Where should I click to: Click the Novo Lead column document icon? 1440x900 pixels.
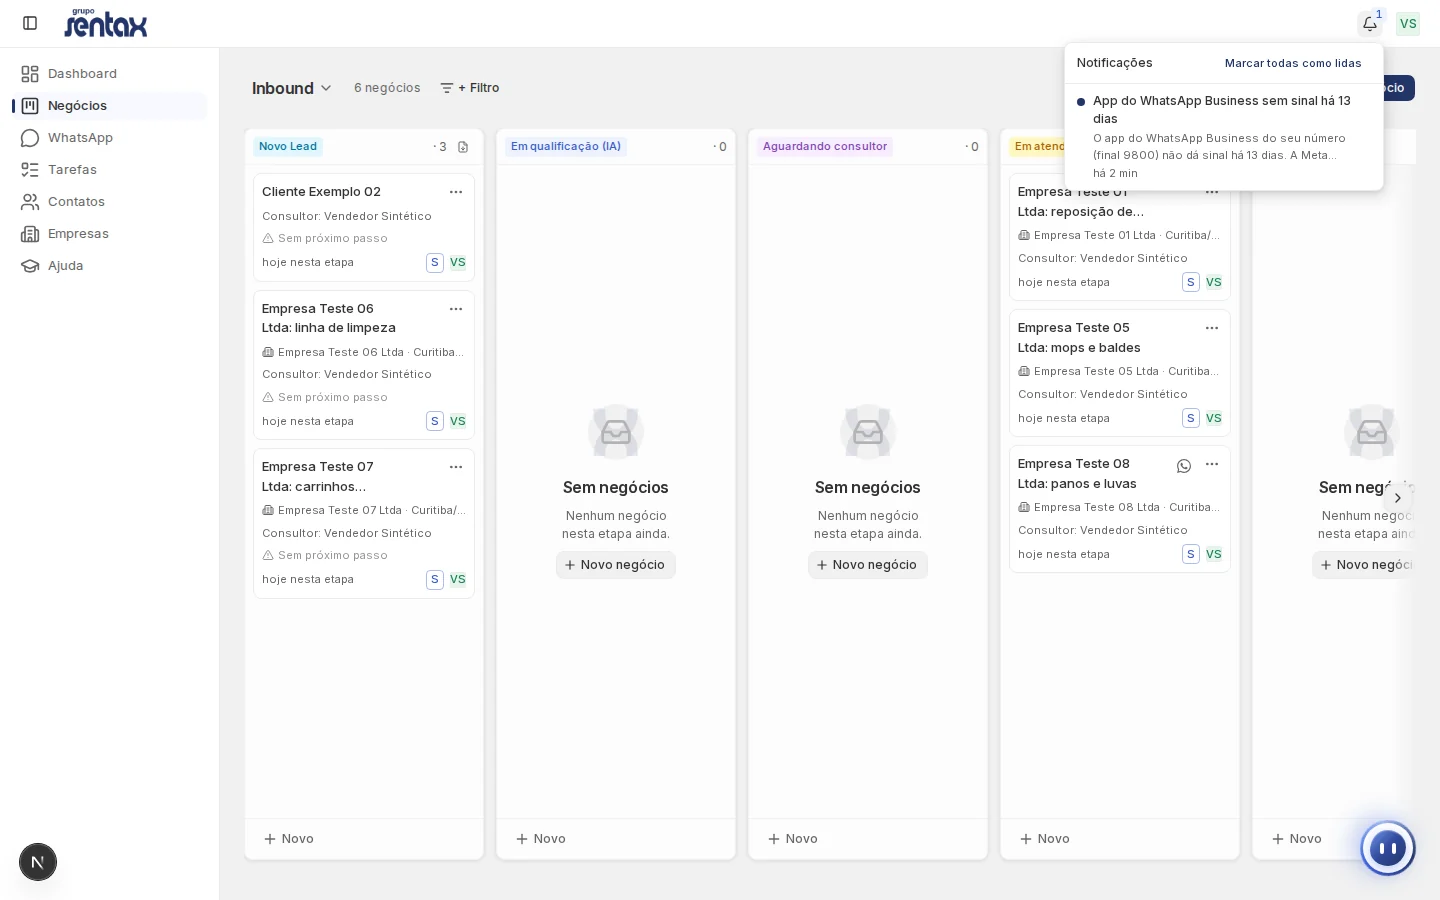463,147
